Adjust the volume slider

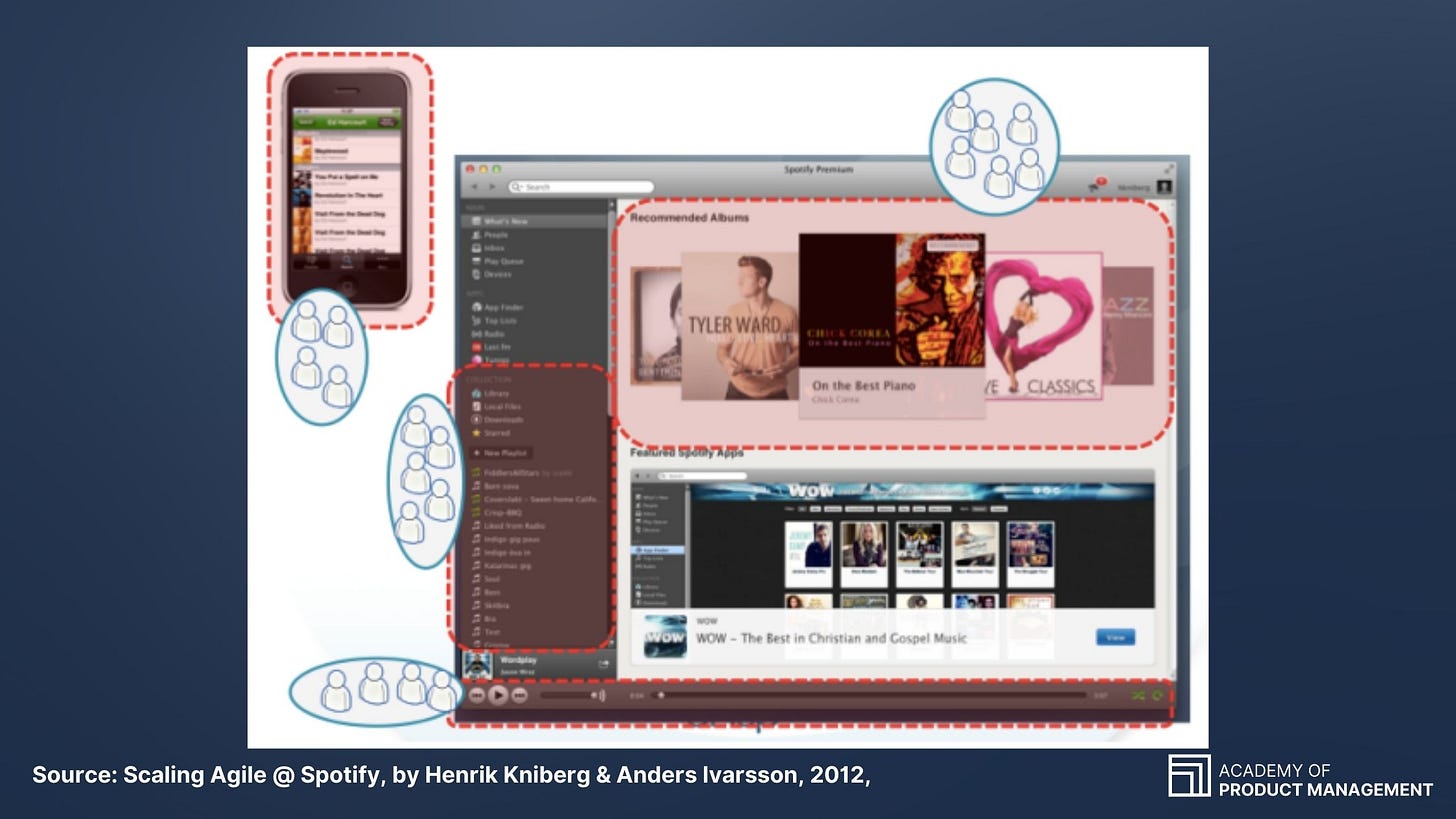coord(565,695)
